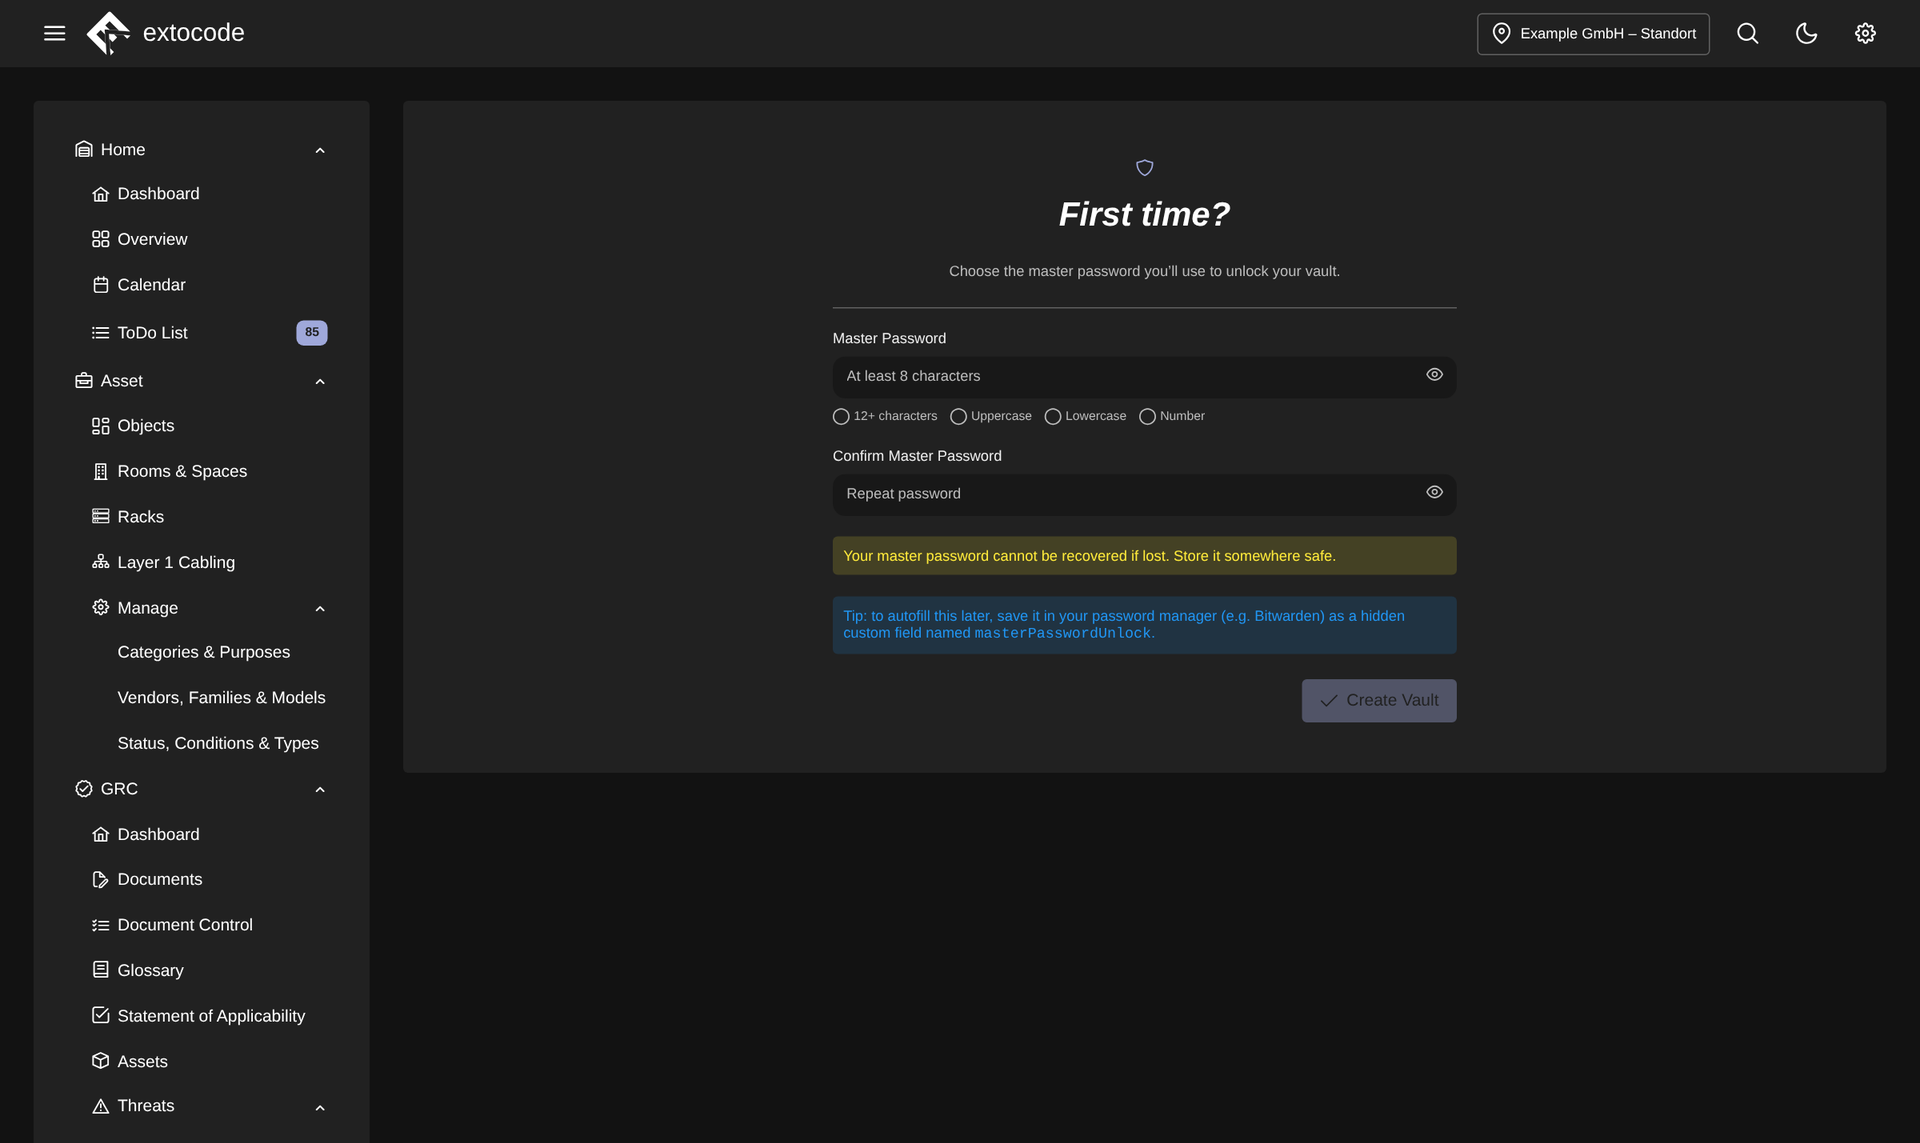Show the Master Password via eye icon

point(1434,375)
